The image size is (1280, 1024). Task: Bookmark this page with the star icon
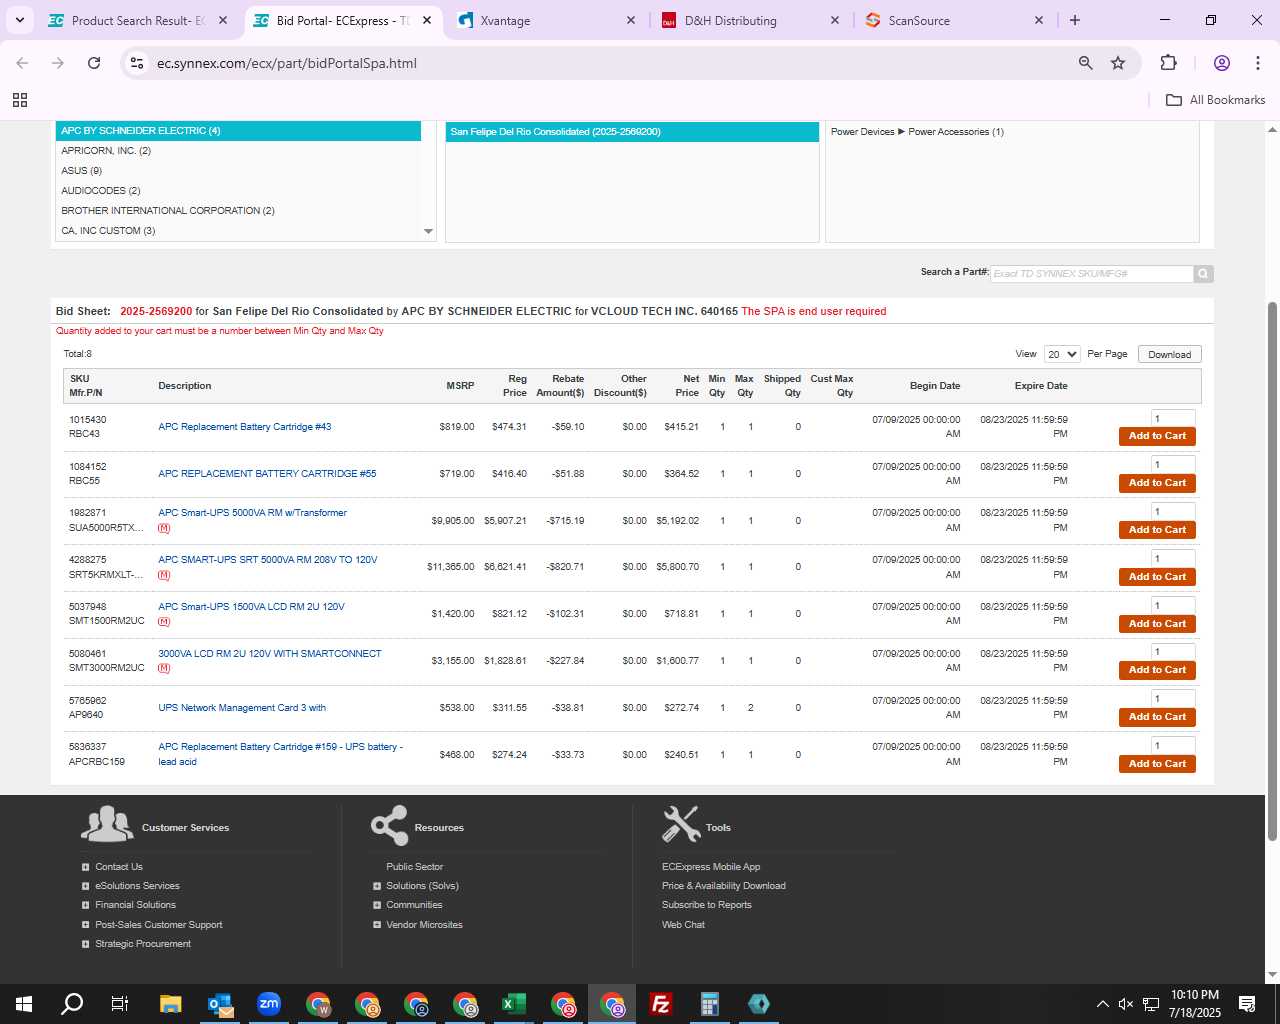[x=1118, y=63]
